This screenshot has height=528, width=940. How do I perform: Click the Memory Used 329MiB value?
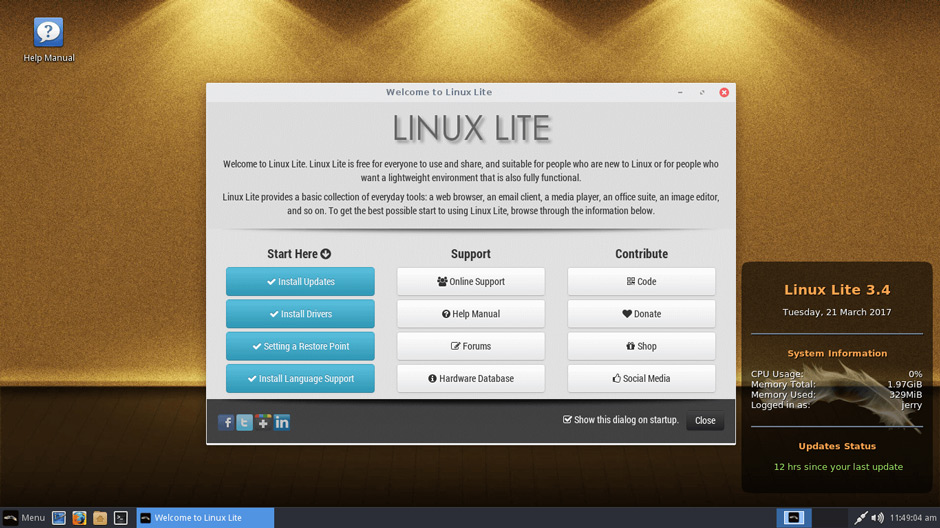click(x=905, y=395)
